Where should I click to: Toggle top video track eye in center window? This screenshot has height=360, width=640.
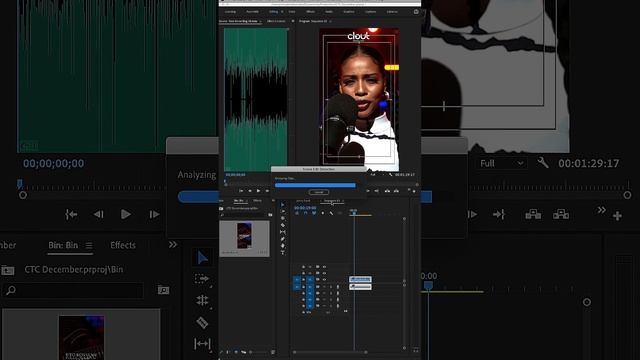tap(324, 267)
